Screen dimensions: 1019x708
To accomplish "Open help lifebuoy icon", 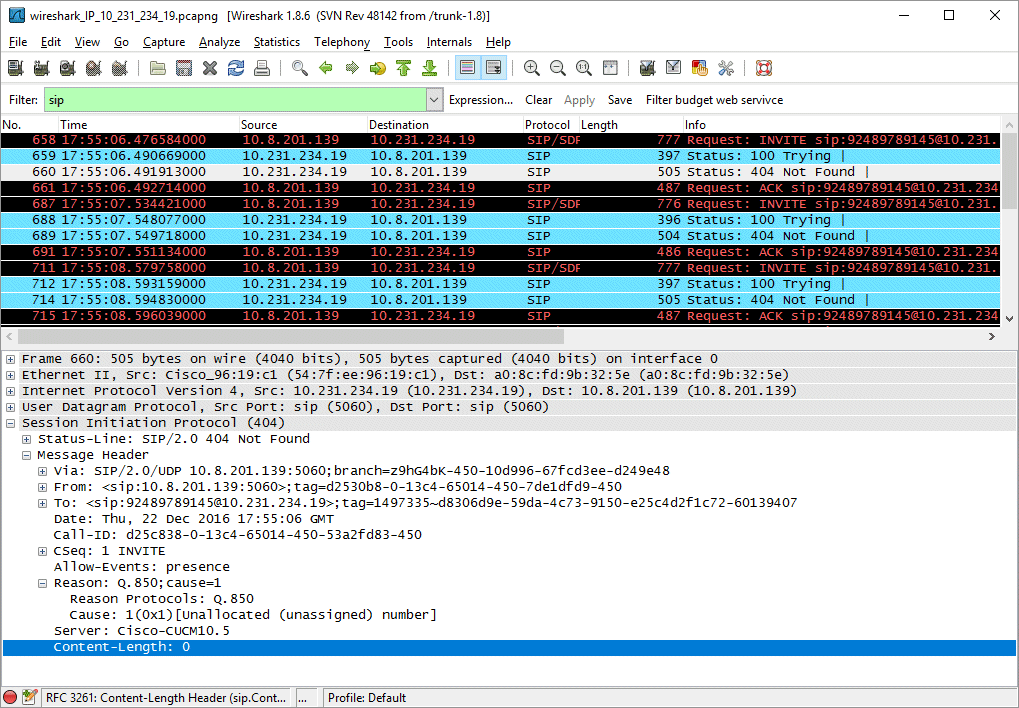I will click(x=764, y=68).
